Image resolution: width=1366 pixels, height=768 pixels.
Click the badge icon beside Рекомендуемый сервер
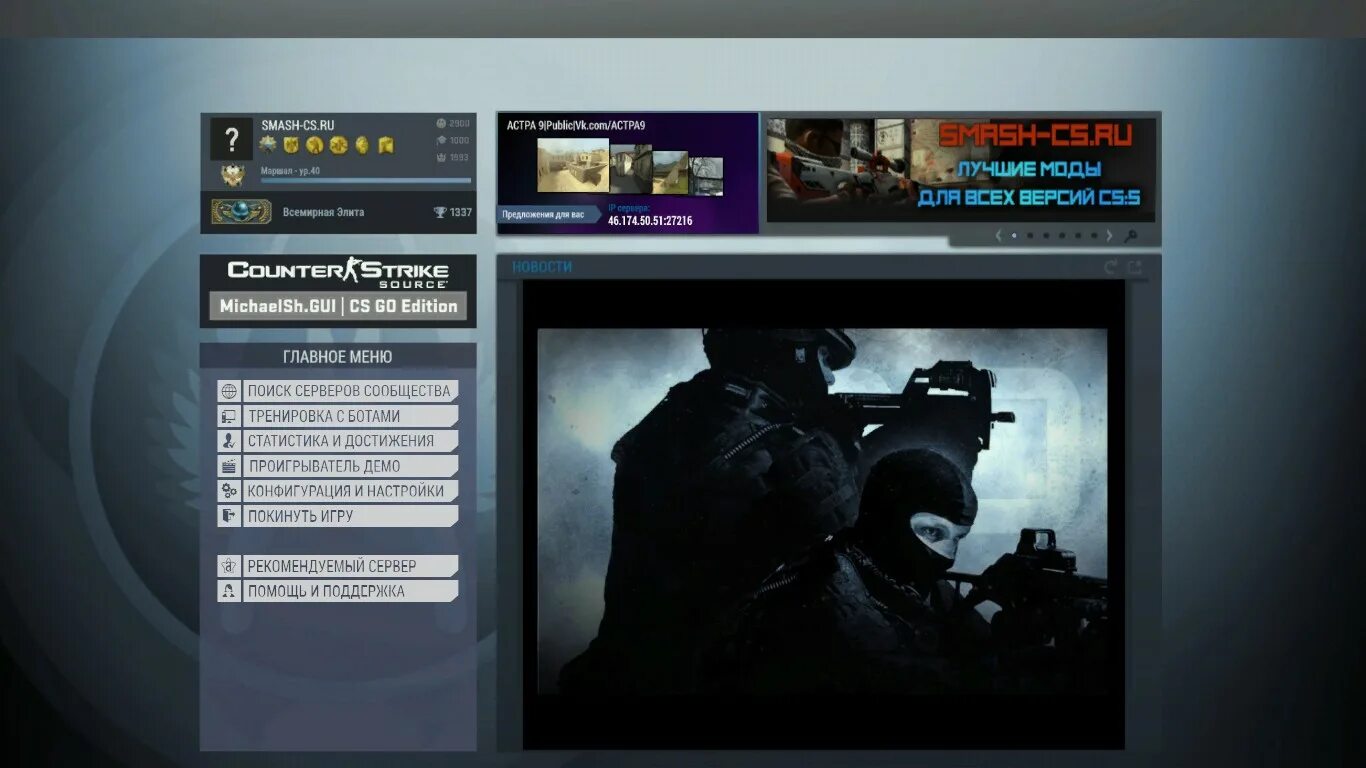pyautogui.click(x=229, y=566)
